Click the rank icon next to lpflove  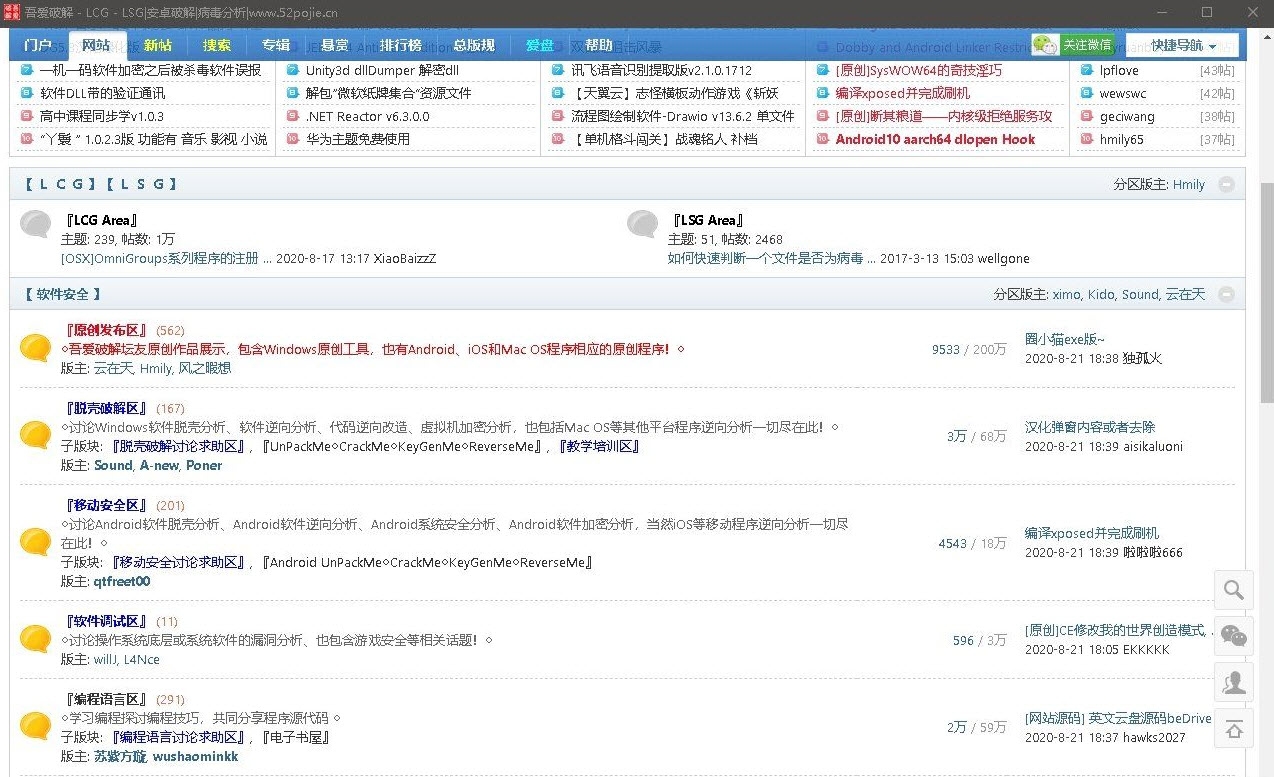point(1087,71)
